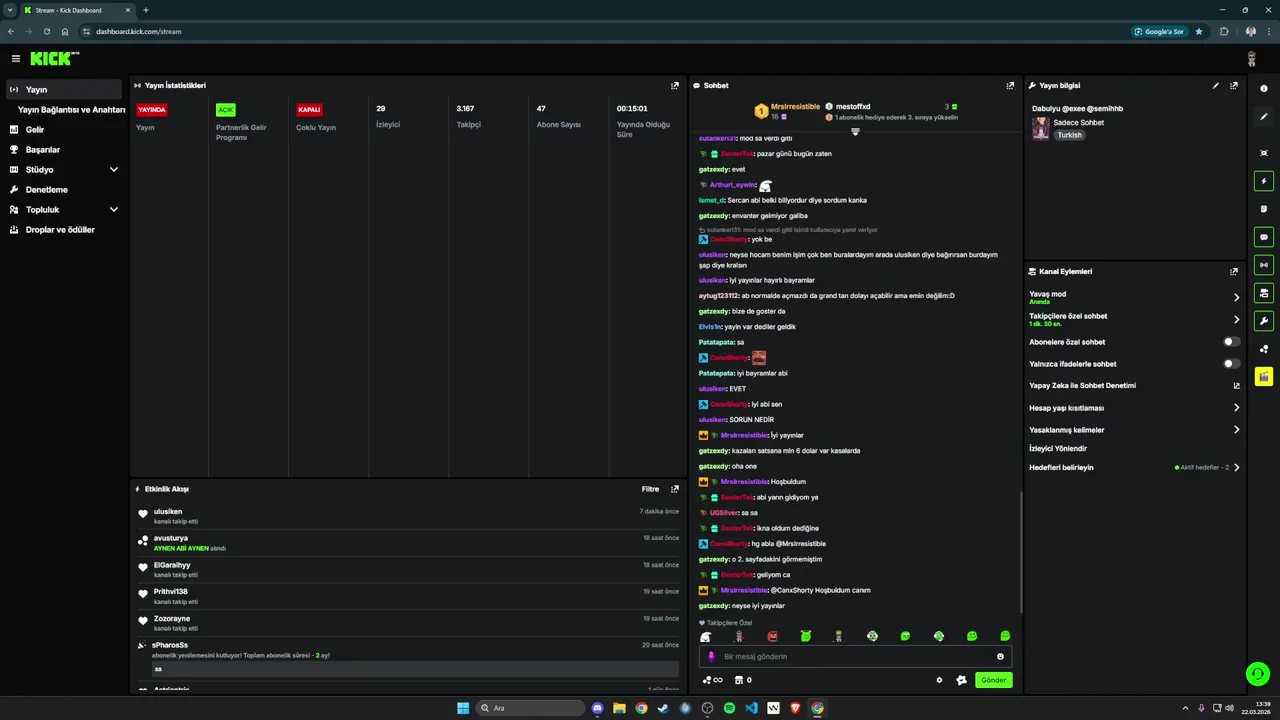Click the Turkish language tag

point(1069,135)
